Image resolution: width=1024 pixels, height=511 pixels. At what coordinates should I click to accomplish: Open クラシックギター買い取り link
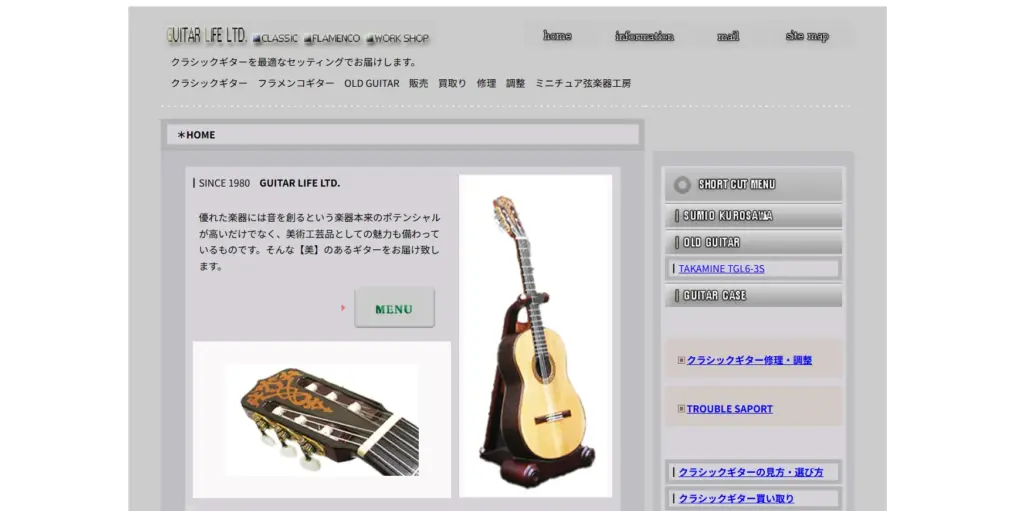coord(736,499)
